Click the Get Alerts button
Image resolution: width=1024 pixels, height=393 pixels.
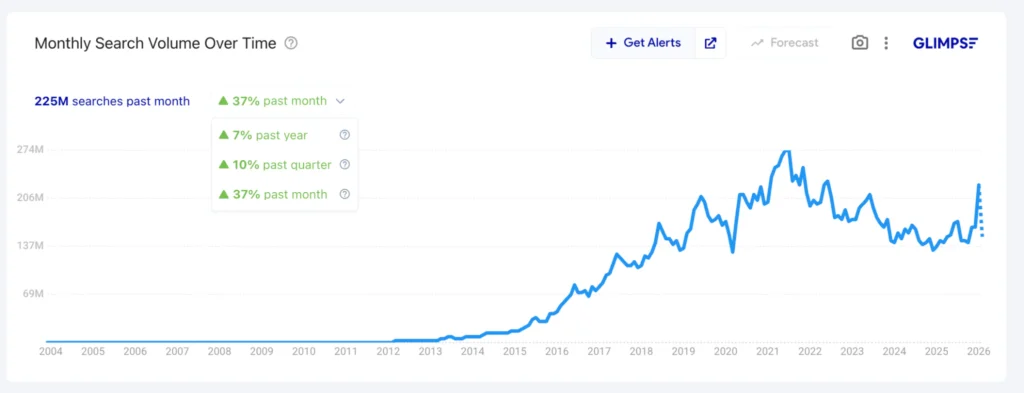pos(643,43)
